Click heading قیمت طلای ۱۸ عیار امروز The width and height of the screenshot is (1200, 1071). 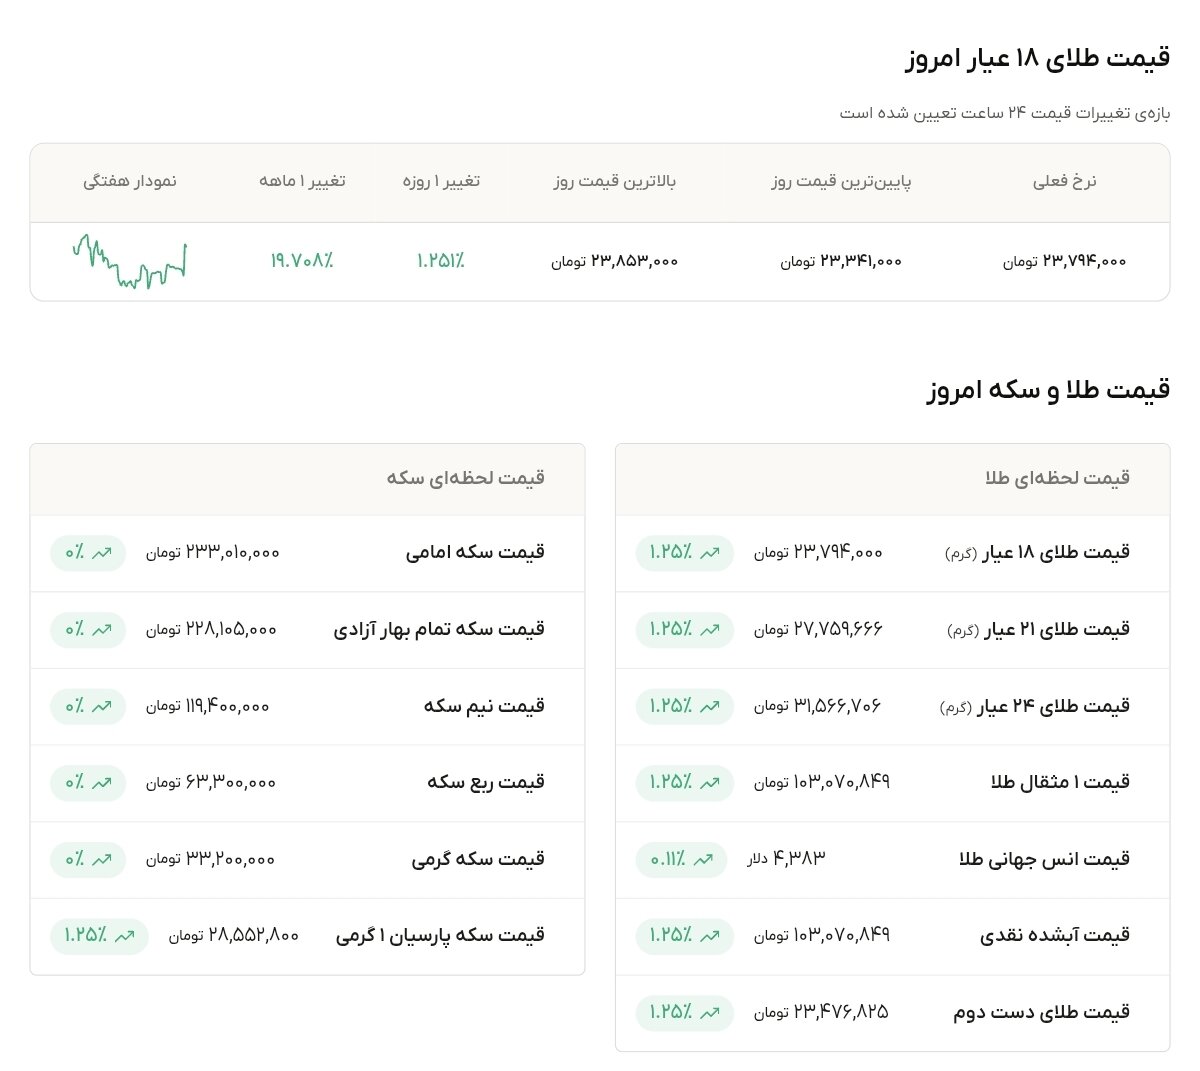(x=1038, y=58)
